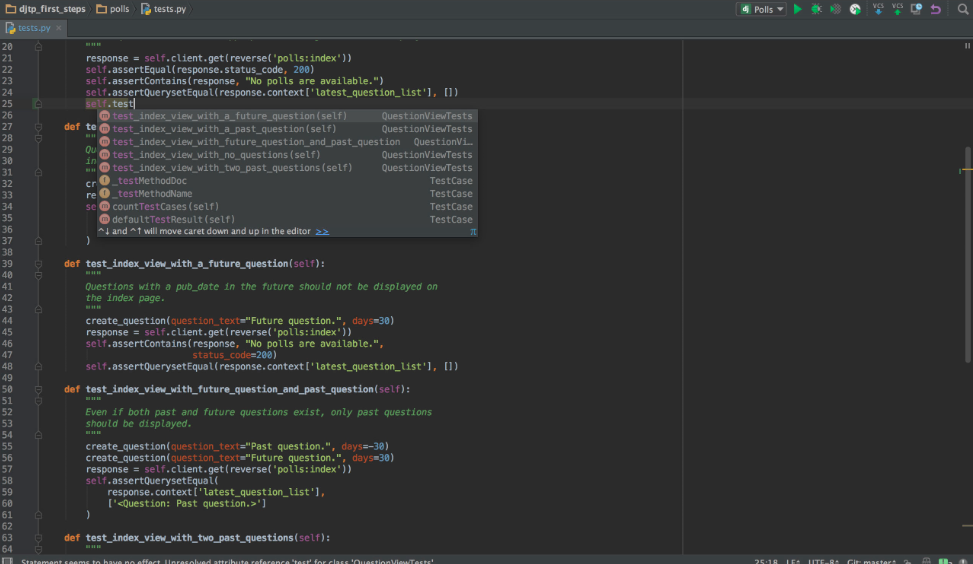
Task: Click the round manage.py run task icon
Action: click(x=855, y=9)
